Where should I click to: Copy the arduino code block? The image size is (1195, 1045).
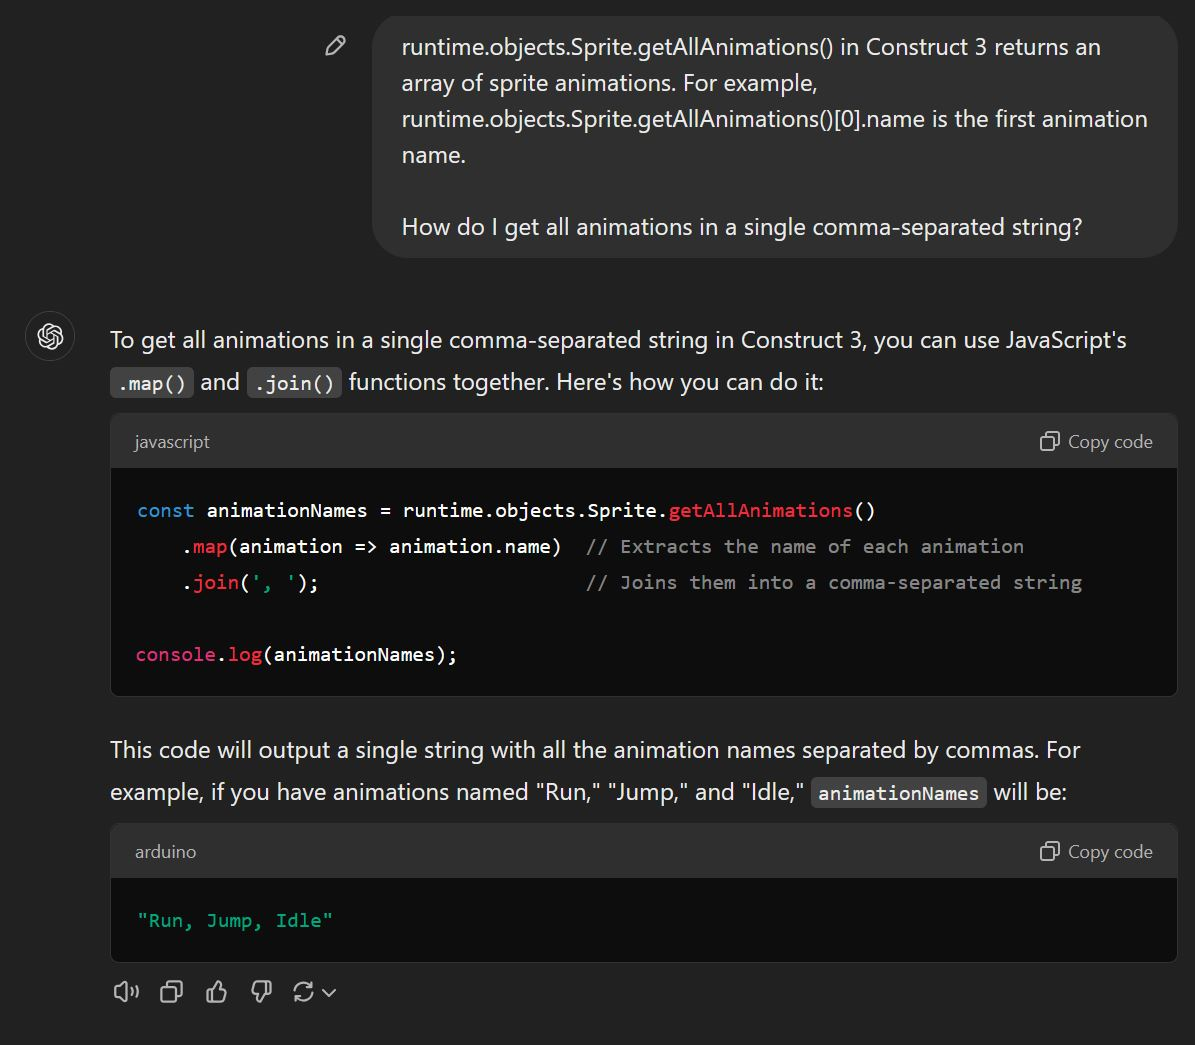click(x=1096, y=852)
